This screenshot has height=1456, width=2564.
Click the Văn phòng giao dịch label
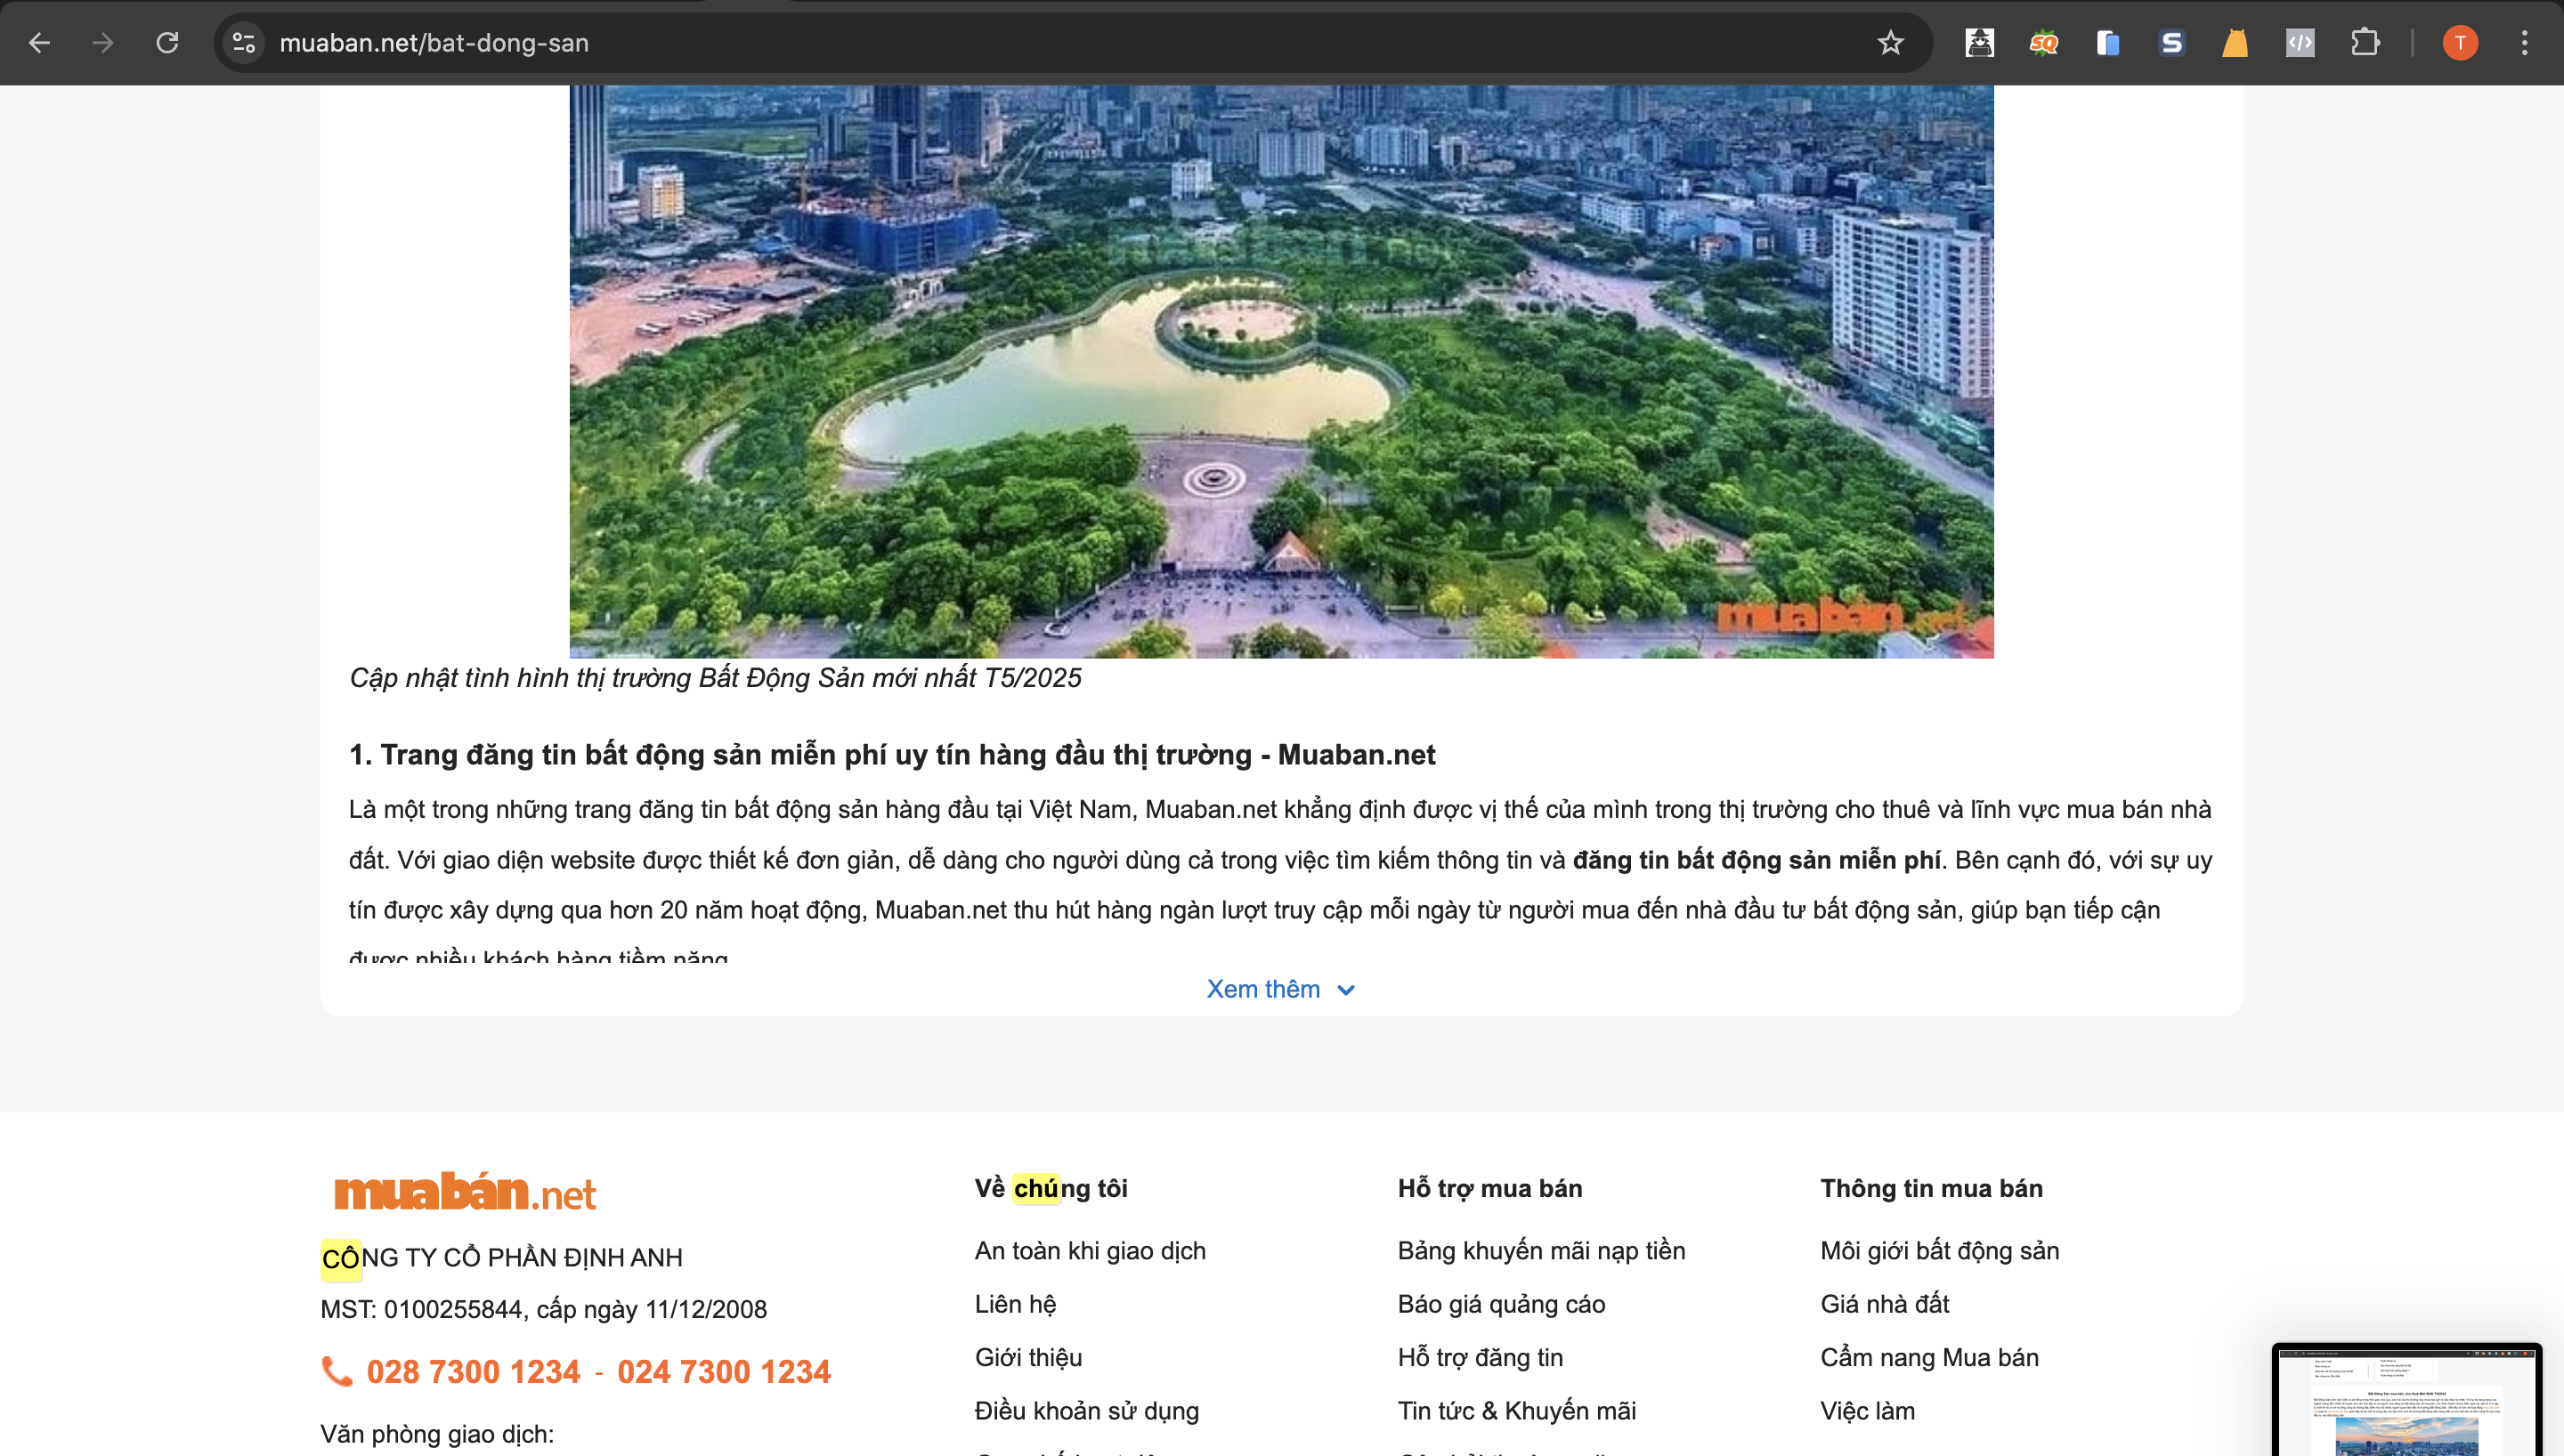point(437,1434)
